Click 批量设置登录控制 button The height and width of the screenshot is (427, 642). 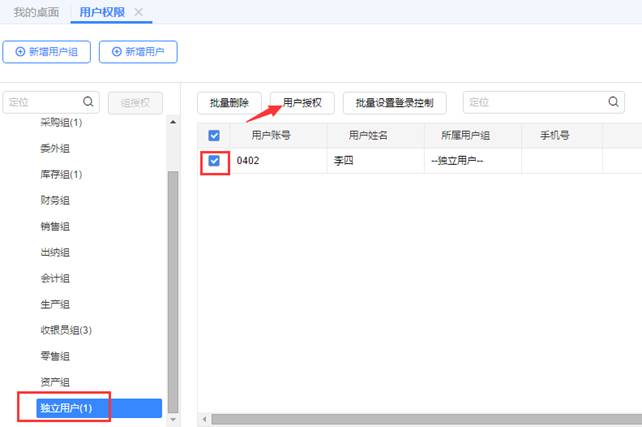[x=394, y=102]
